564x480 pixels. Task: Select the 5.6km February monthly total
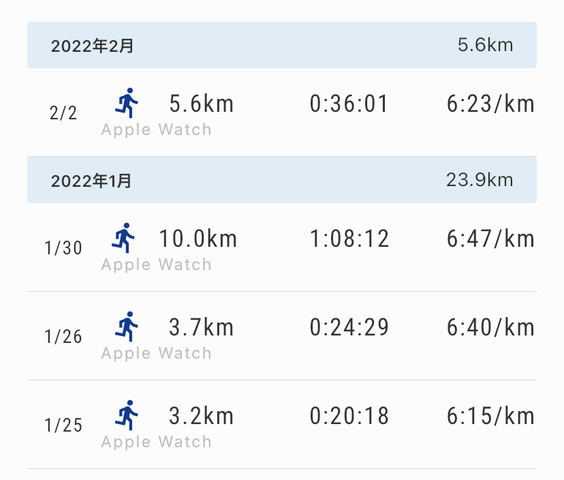click(485, 45)
